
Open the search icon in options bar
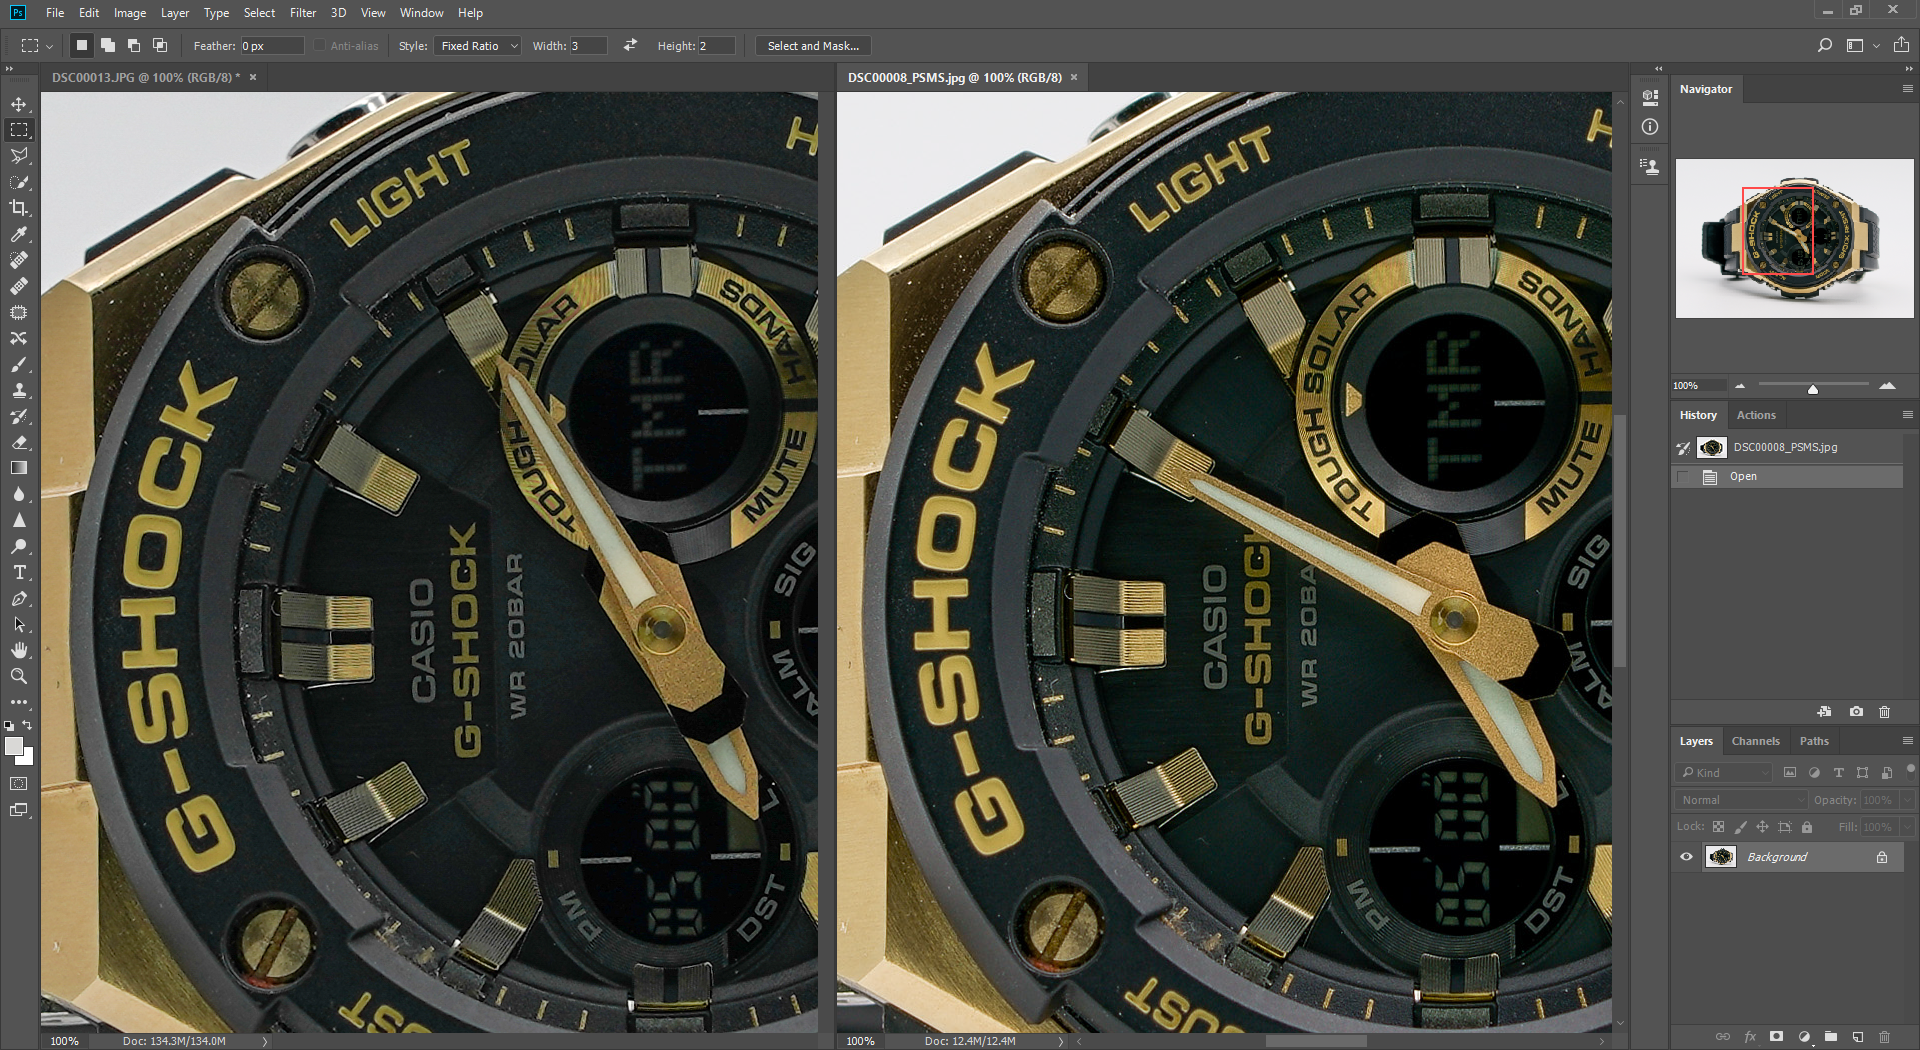[1825, 45]
